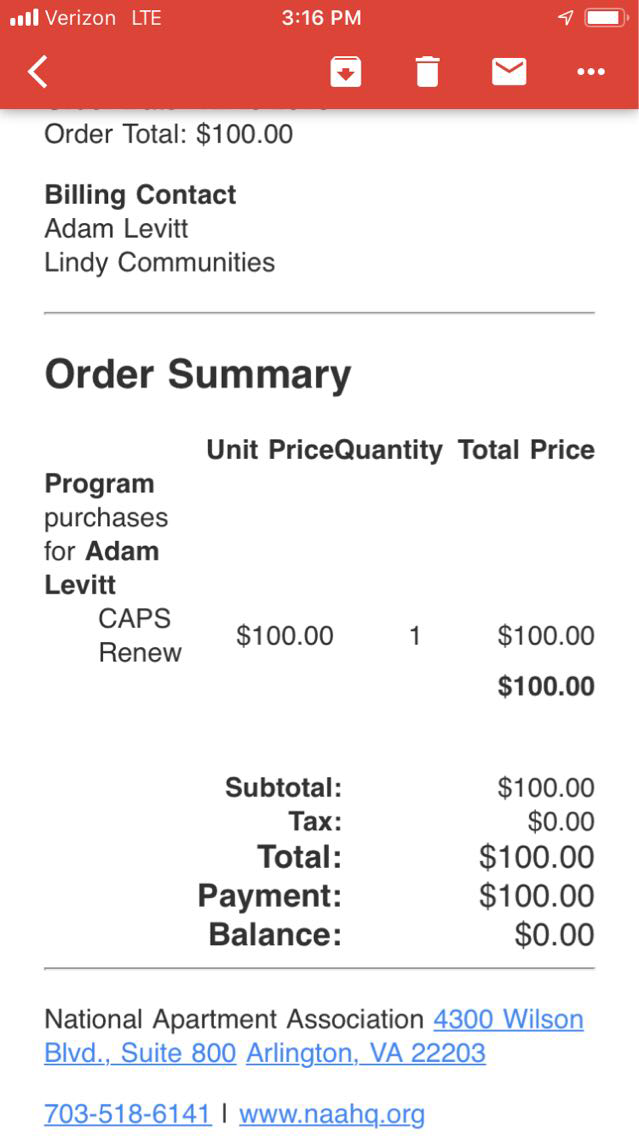Archive this email
Viewport: 639px width, 1136px height.
(345, 72)
